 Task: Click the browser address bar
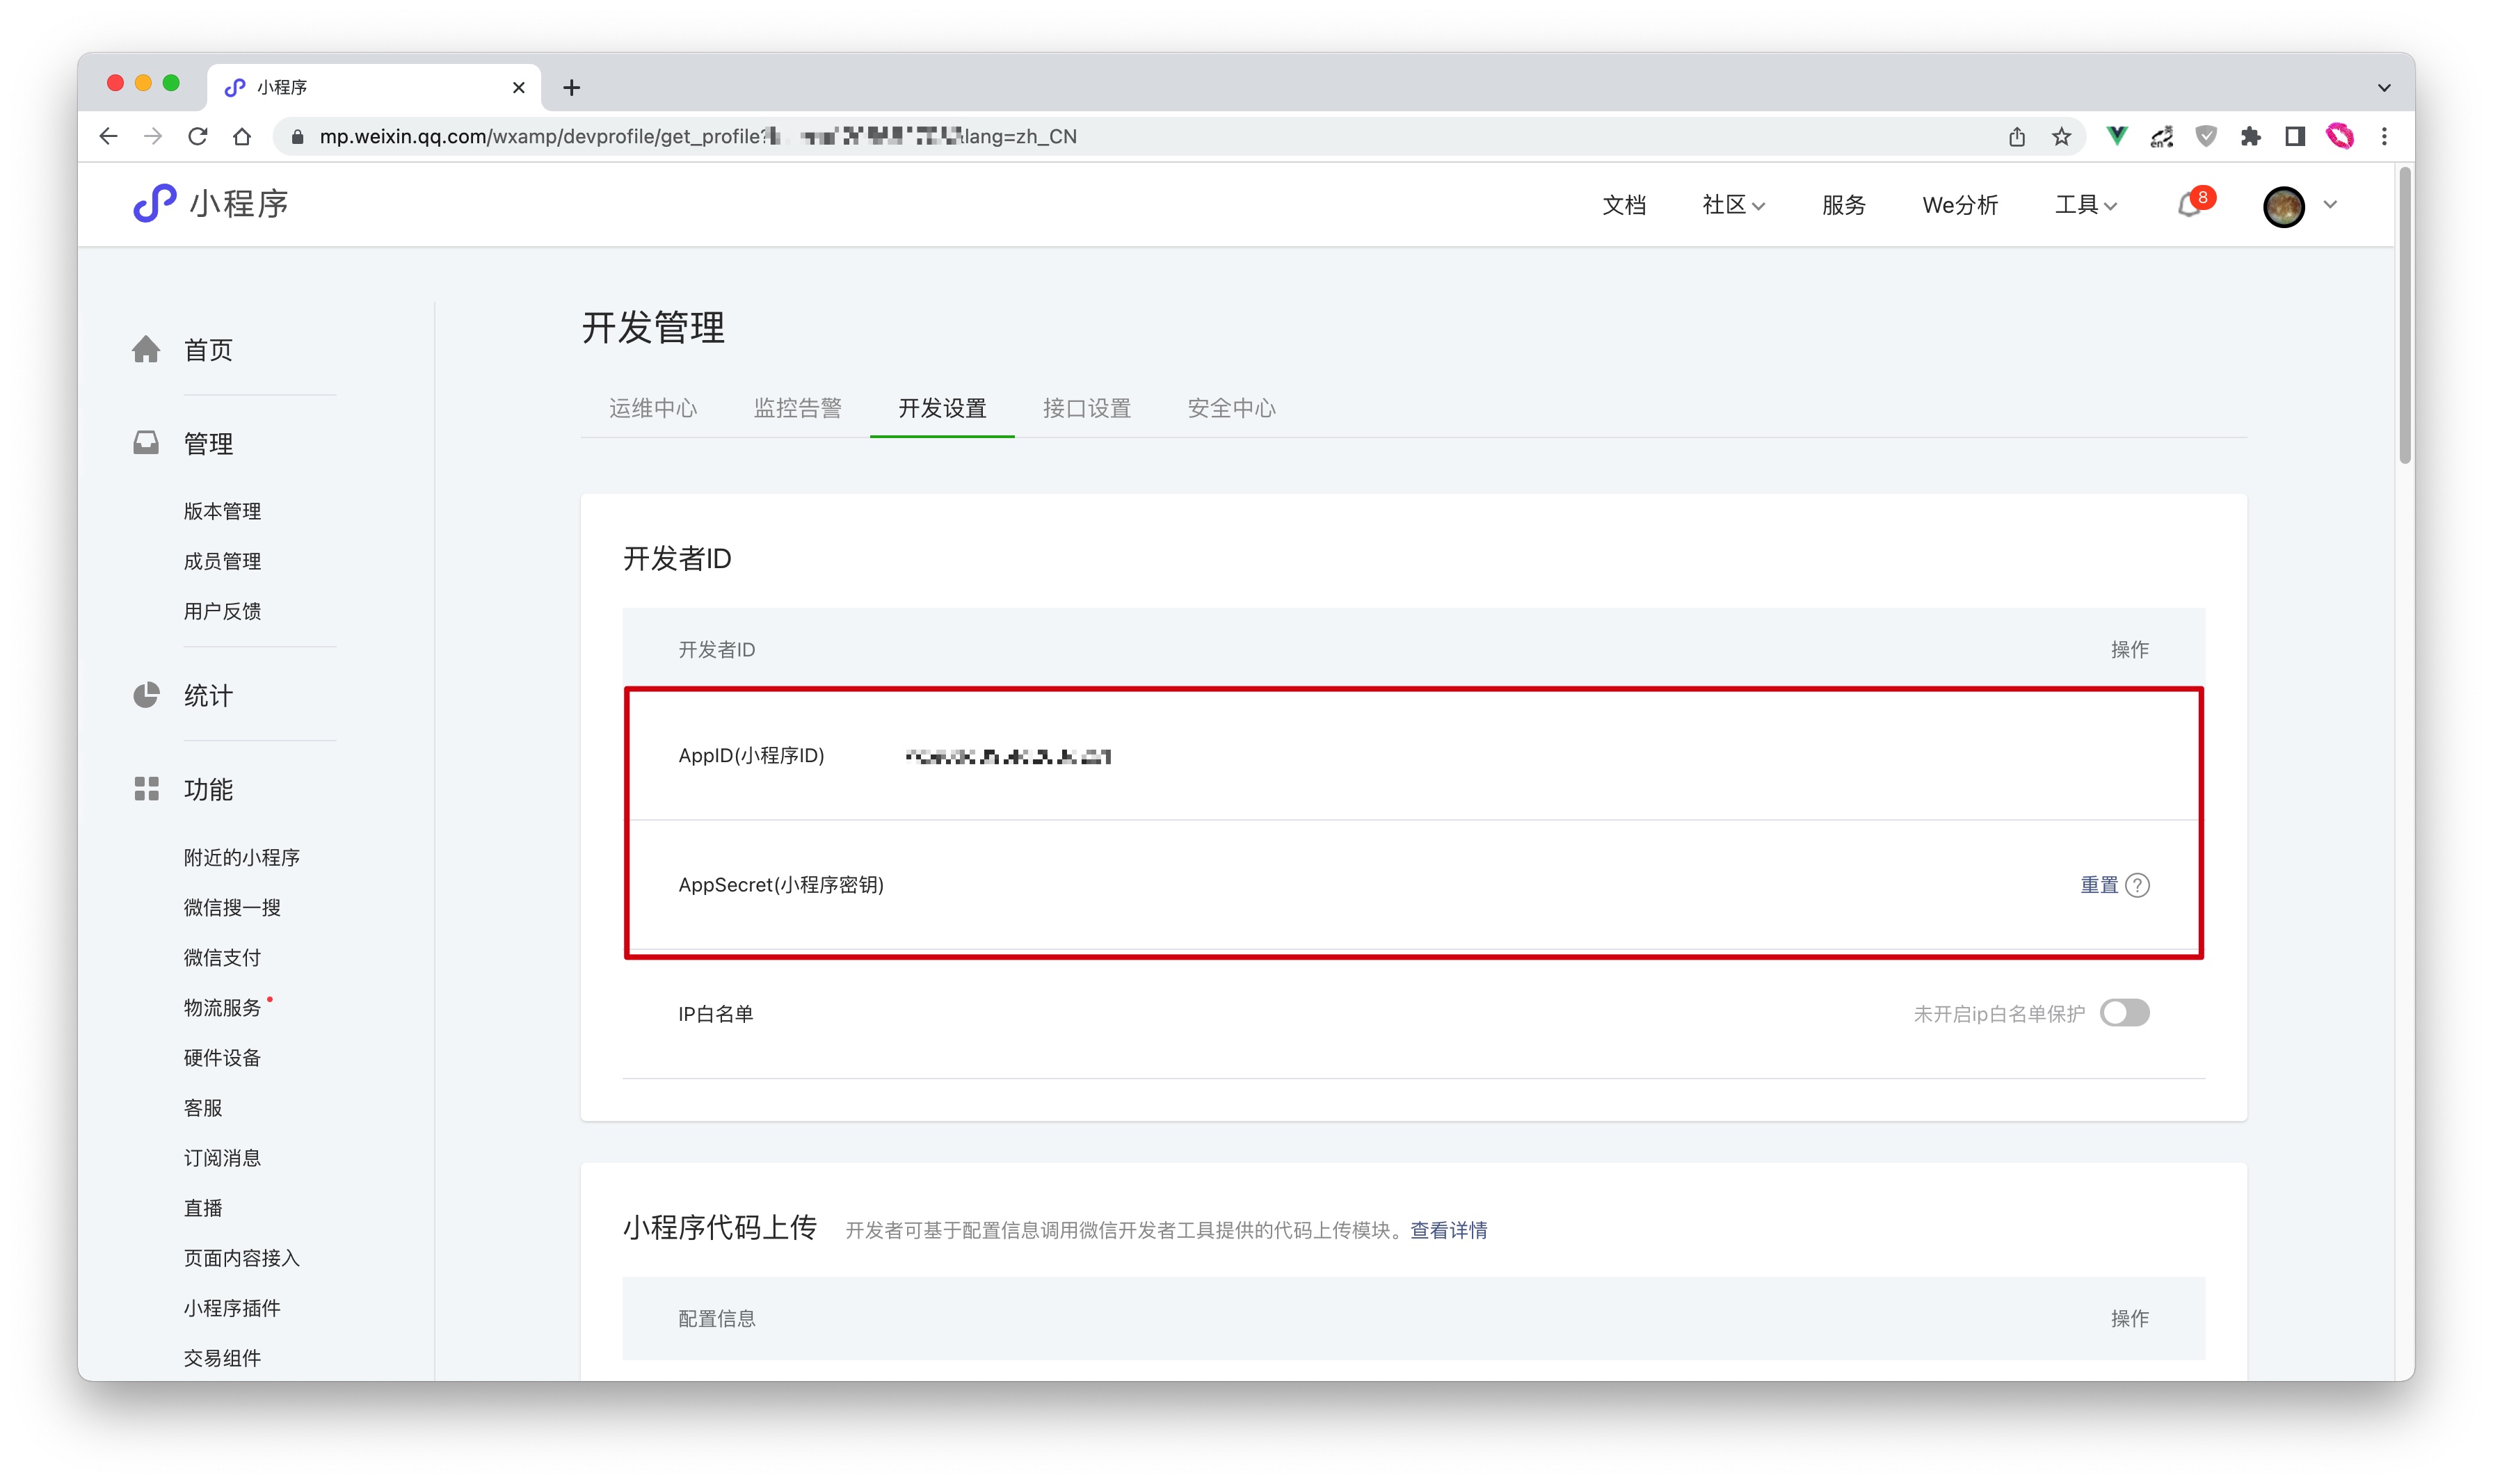click(1100, 137)
